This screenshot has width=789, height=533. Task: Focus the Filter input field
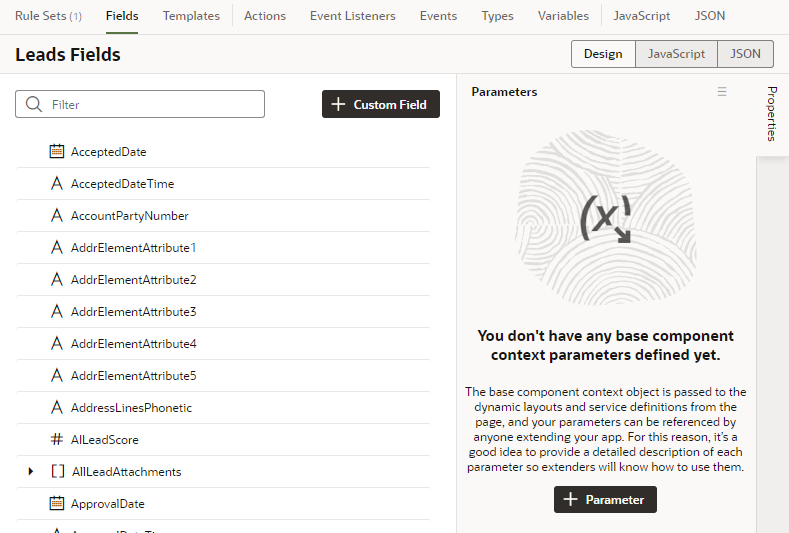point(140,104)
